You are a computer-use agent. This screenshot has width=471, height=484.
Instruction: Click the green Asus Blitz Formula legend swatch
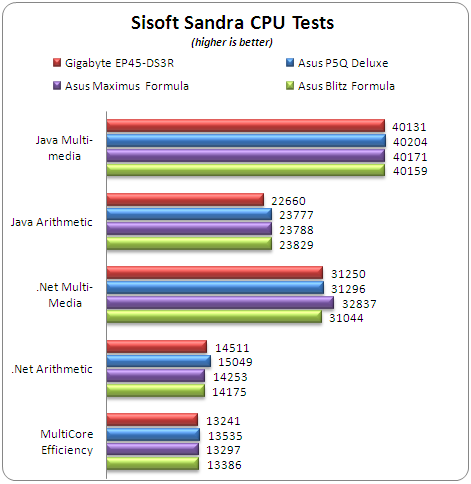click(290, 86)
